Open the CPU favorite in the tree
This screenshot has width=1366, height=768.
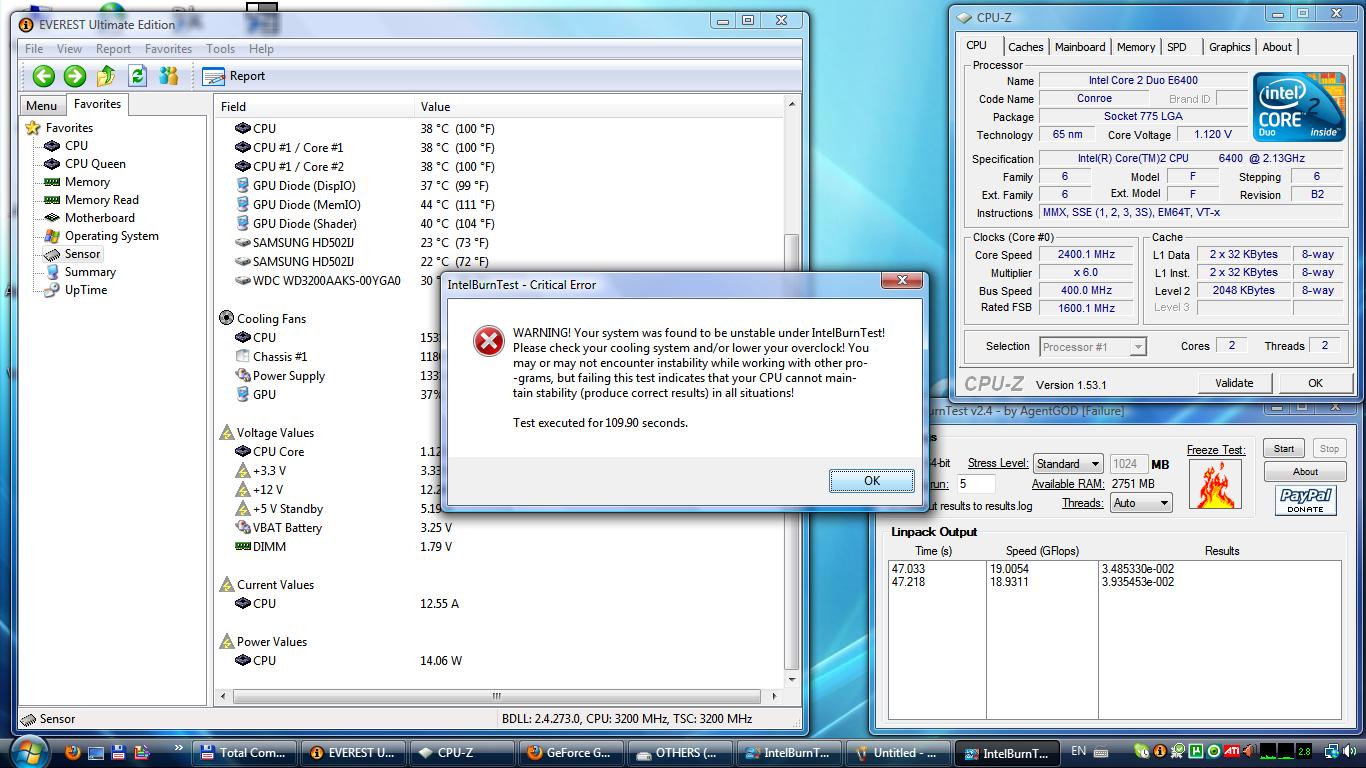(x=66, y=146)
